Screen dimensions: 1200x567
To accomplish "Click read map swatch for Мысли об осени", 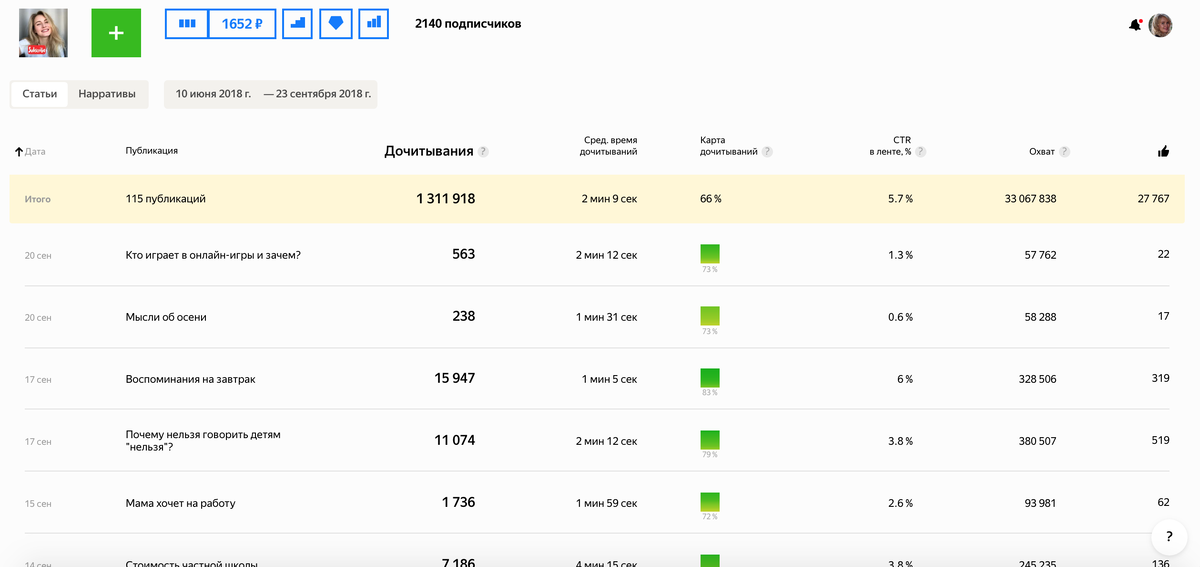I will (x=710, y=316).
